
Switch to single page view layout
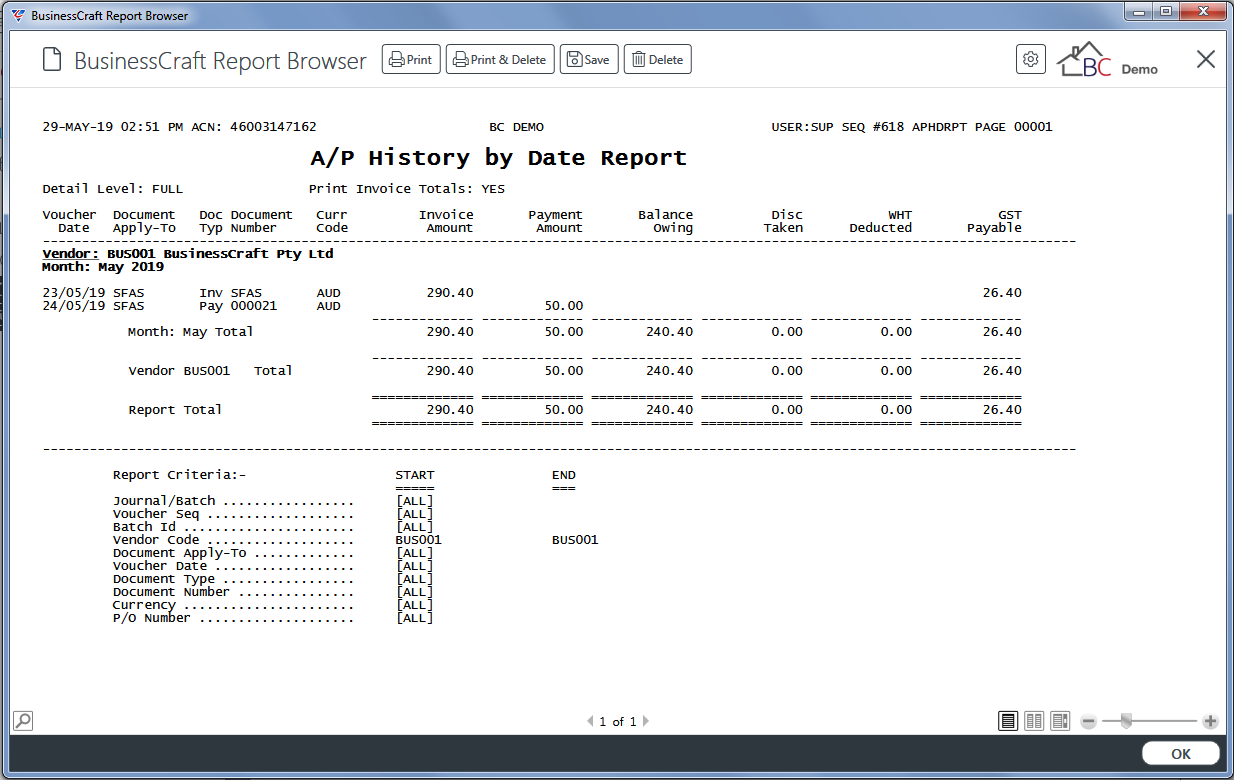pyautogui.click(x=1008, y=721)
